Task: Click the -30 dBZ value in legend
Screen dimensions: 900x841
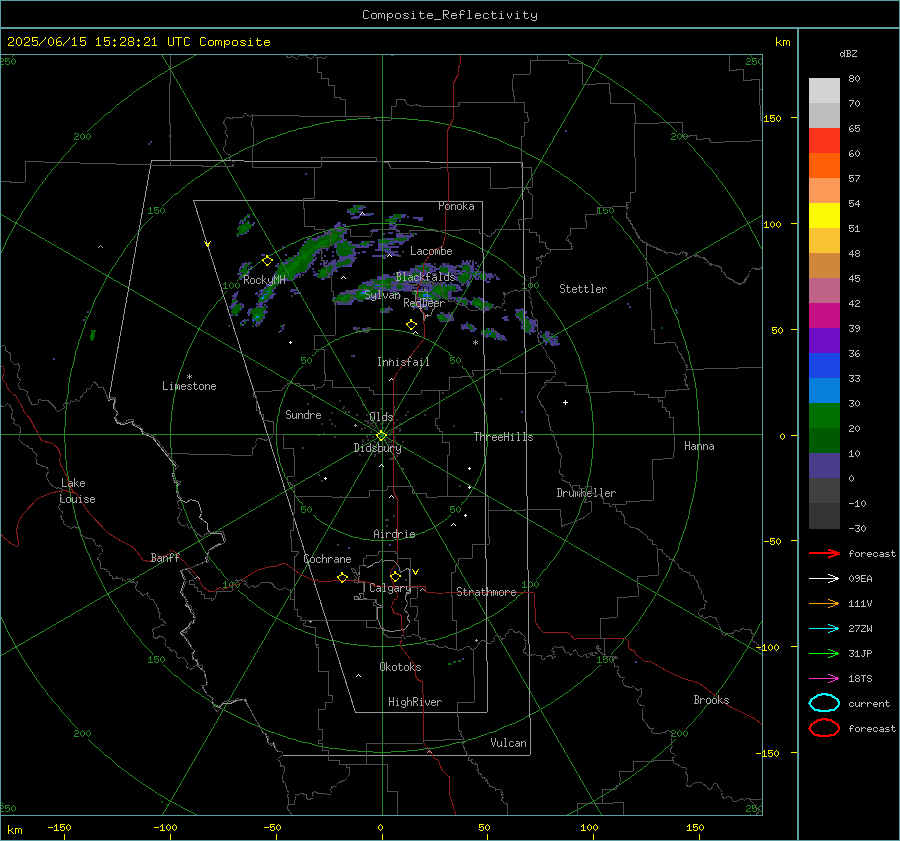Action: [857, 529]
